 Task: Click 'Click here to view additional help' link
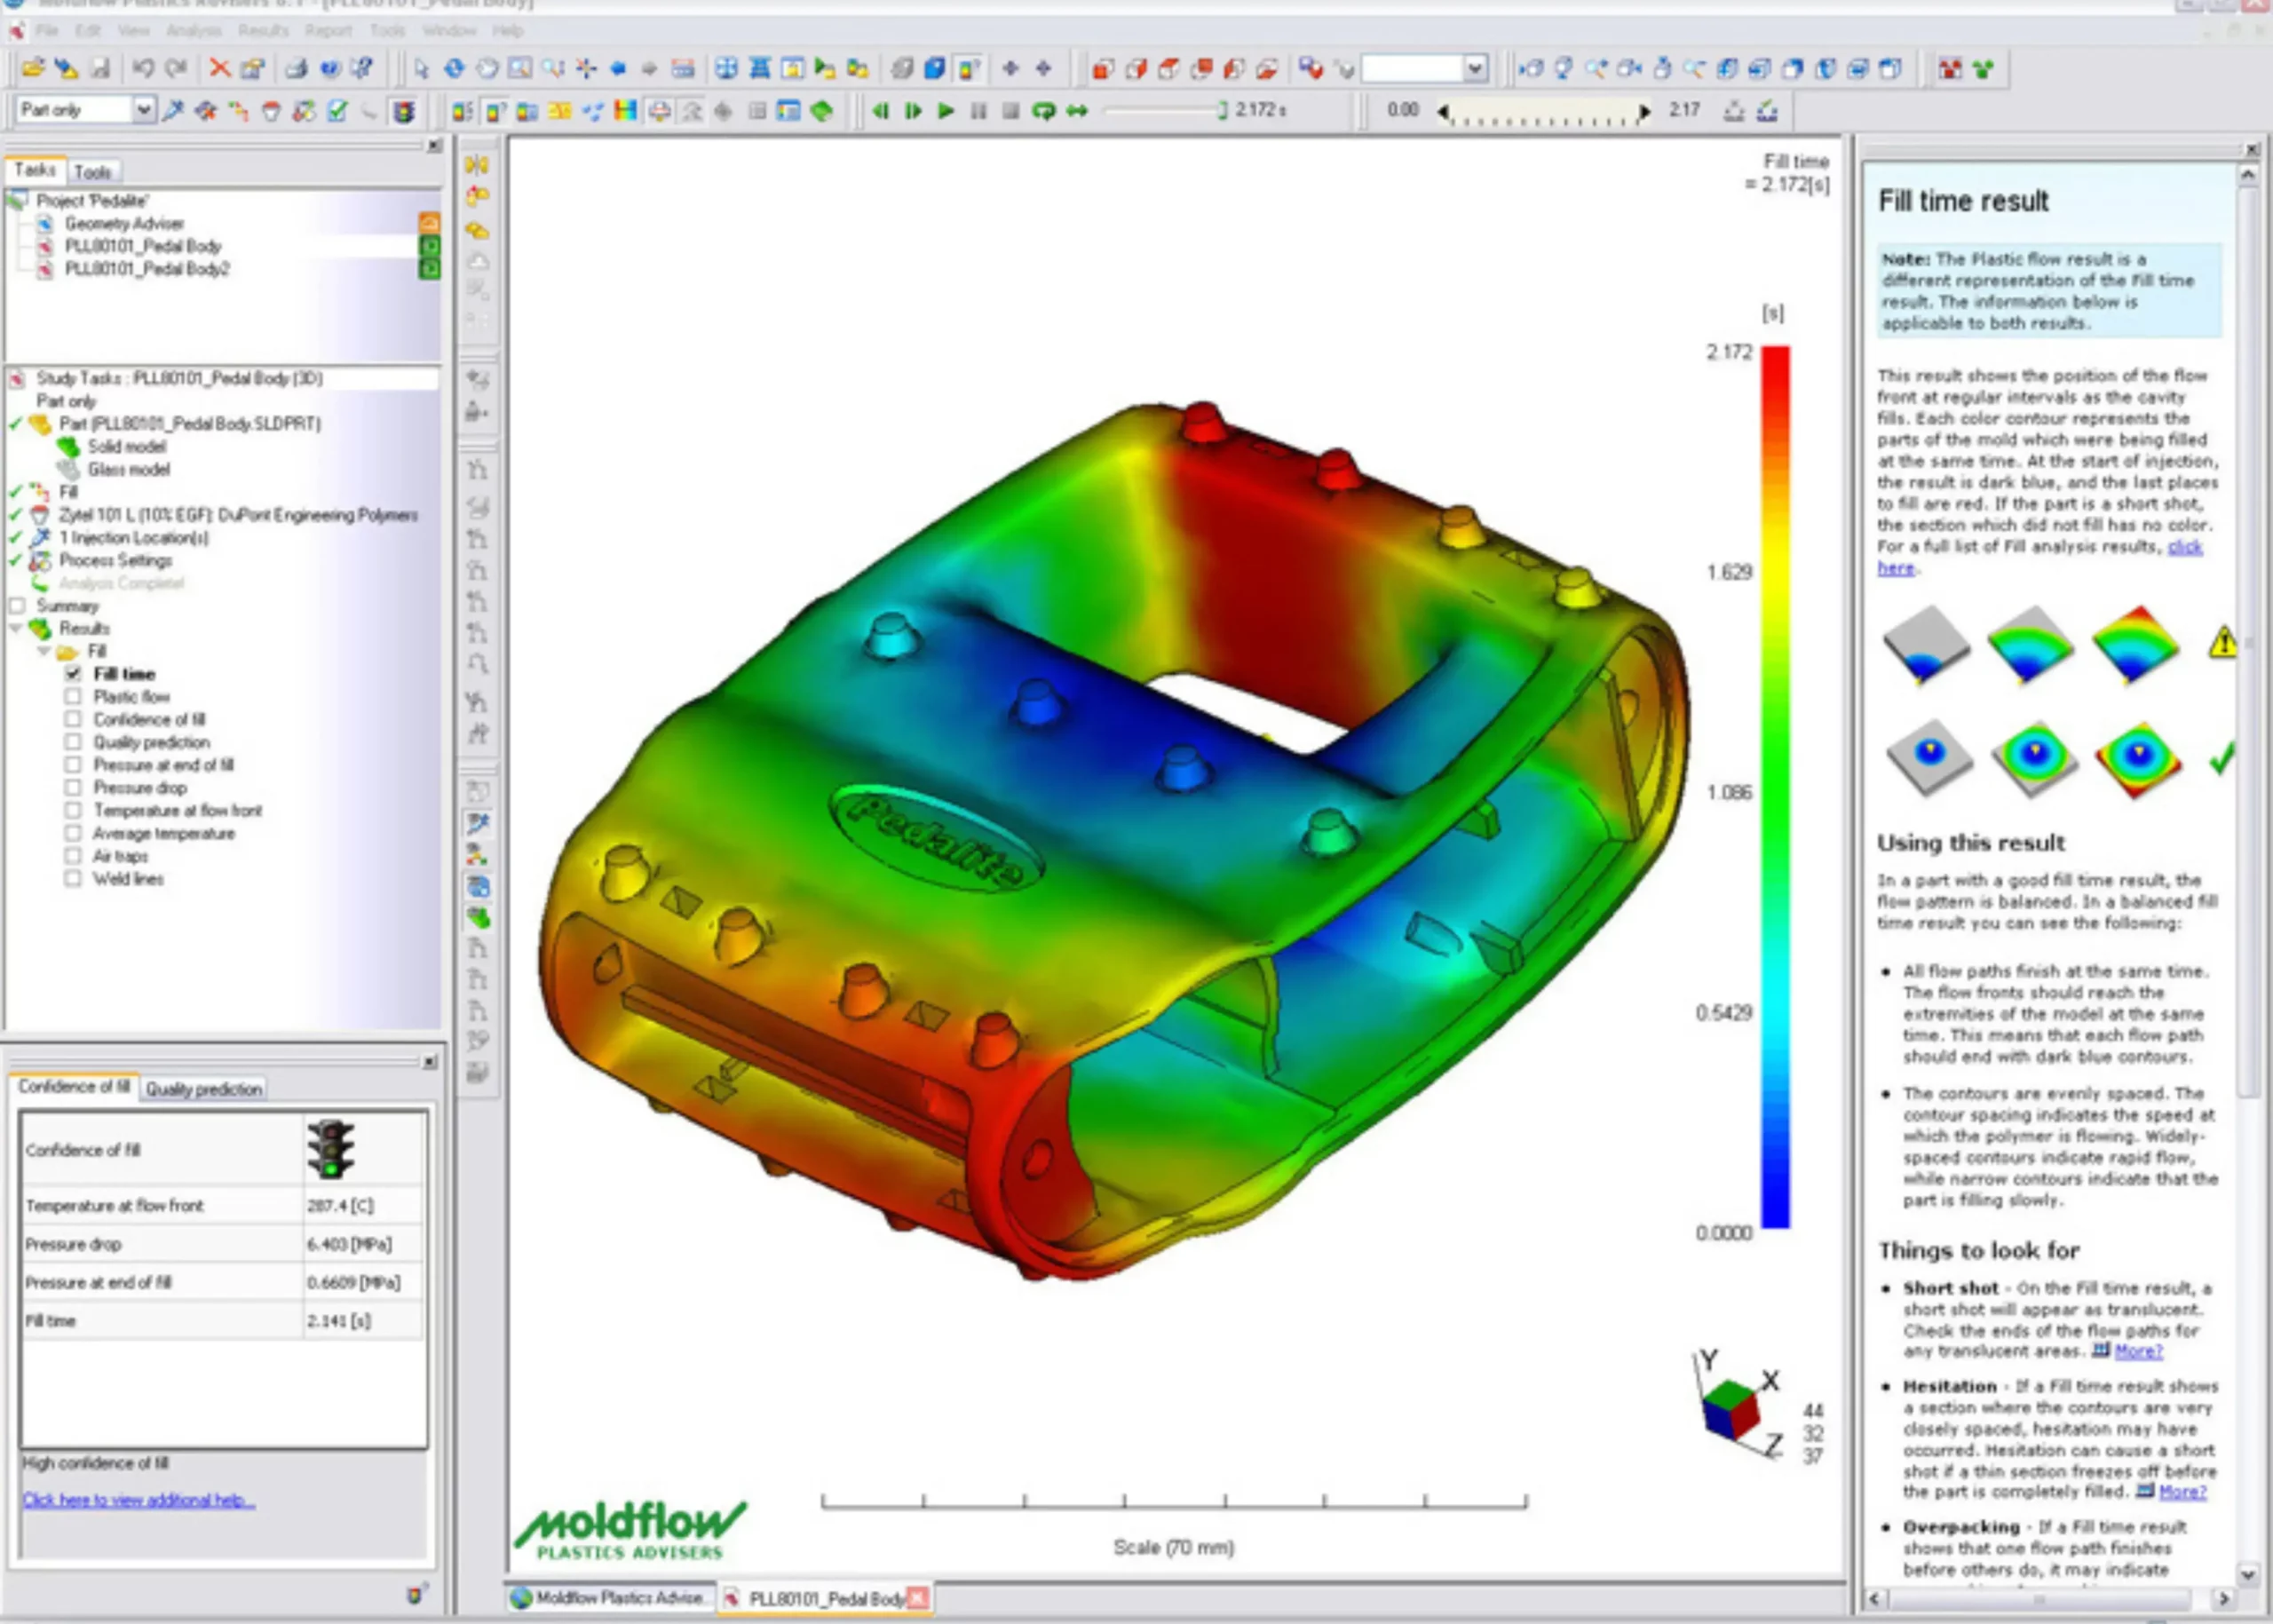pyautogui.click(x=139, y=1500)
